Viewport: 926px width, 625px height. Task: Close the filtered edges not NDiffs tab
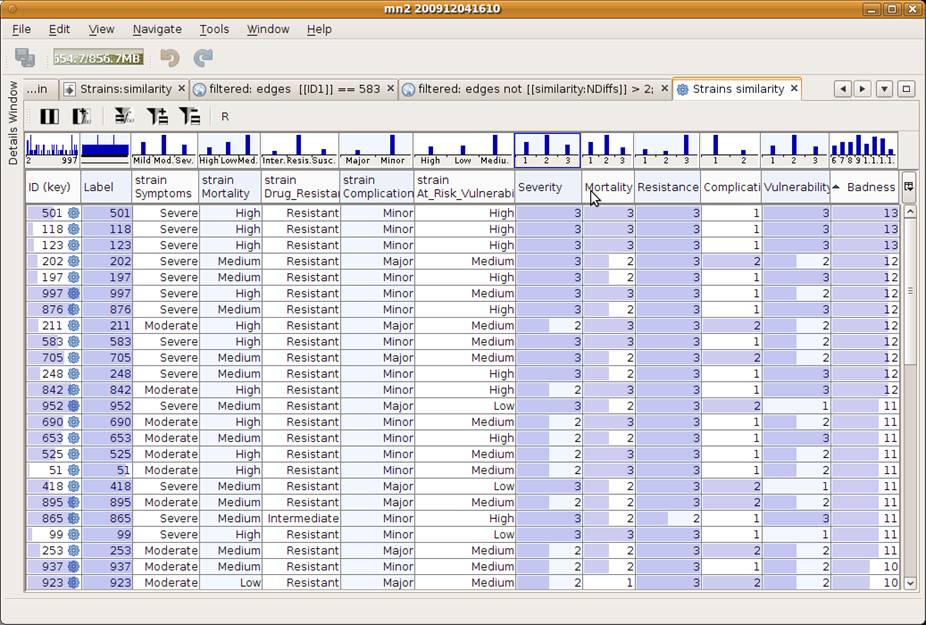pyautogui.click(x=664, y=89)
